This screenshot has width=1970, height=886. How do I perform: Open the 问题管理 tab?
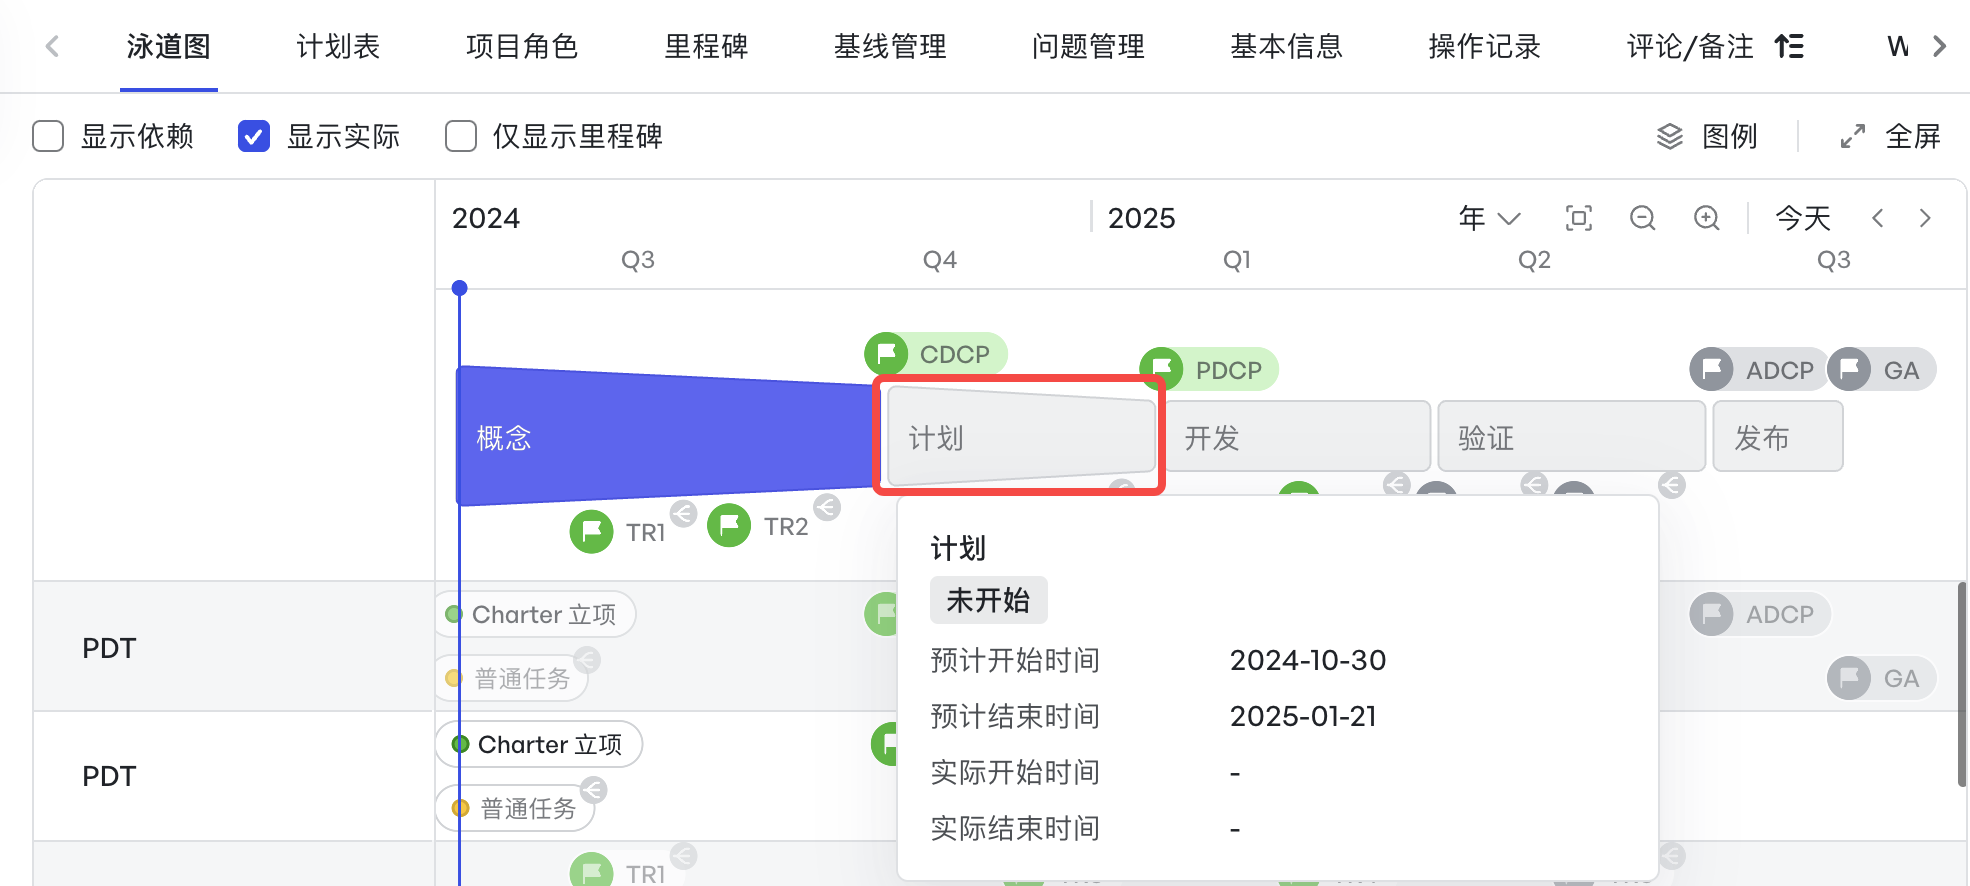pos(1088,46)
